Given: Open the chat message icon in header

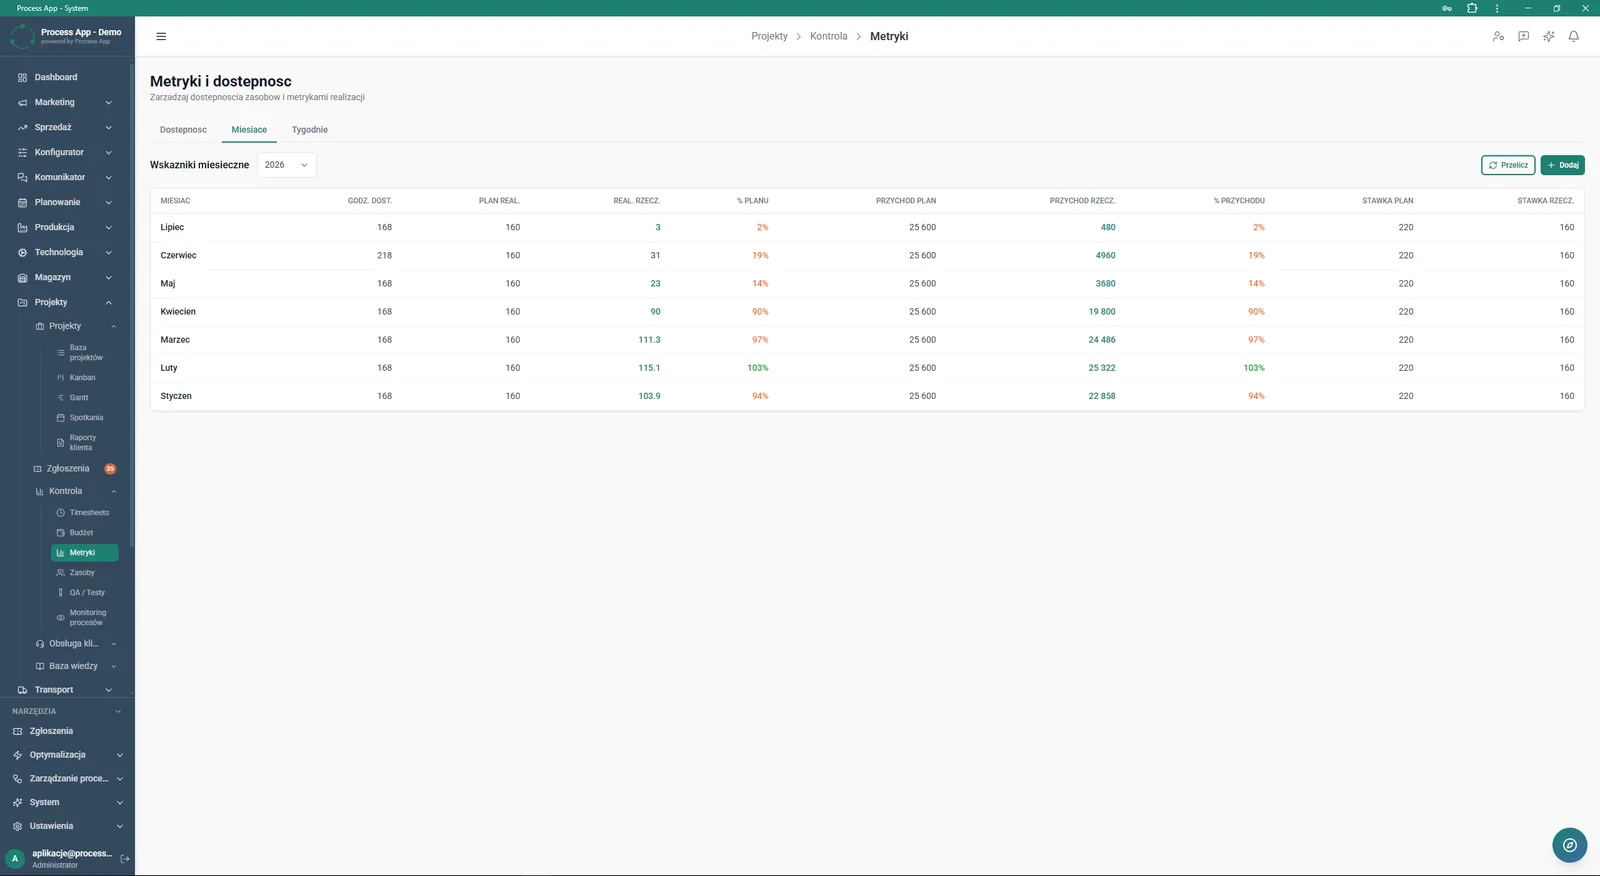Looking at the screenshot, I should click(x=1523, y=36).
